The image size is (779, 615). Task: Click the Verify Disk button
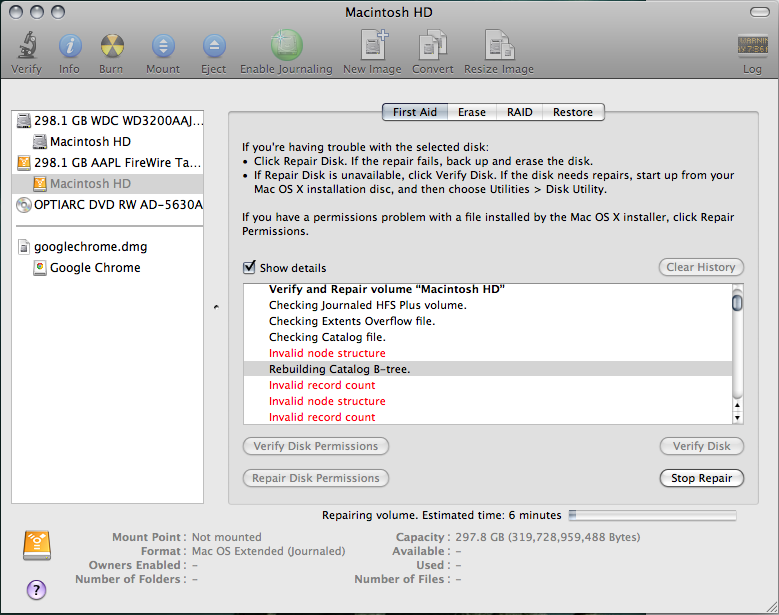coord(701,446)
